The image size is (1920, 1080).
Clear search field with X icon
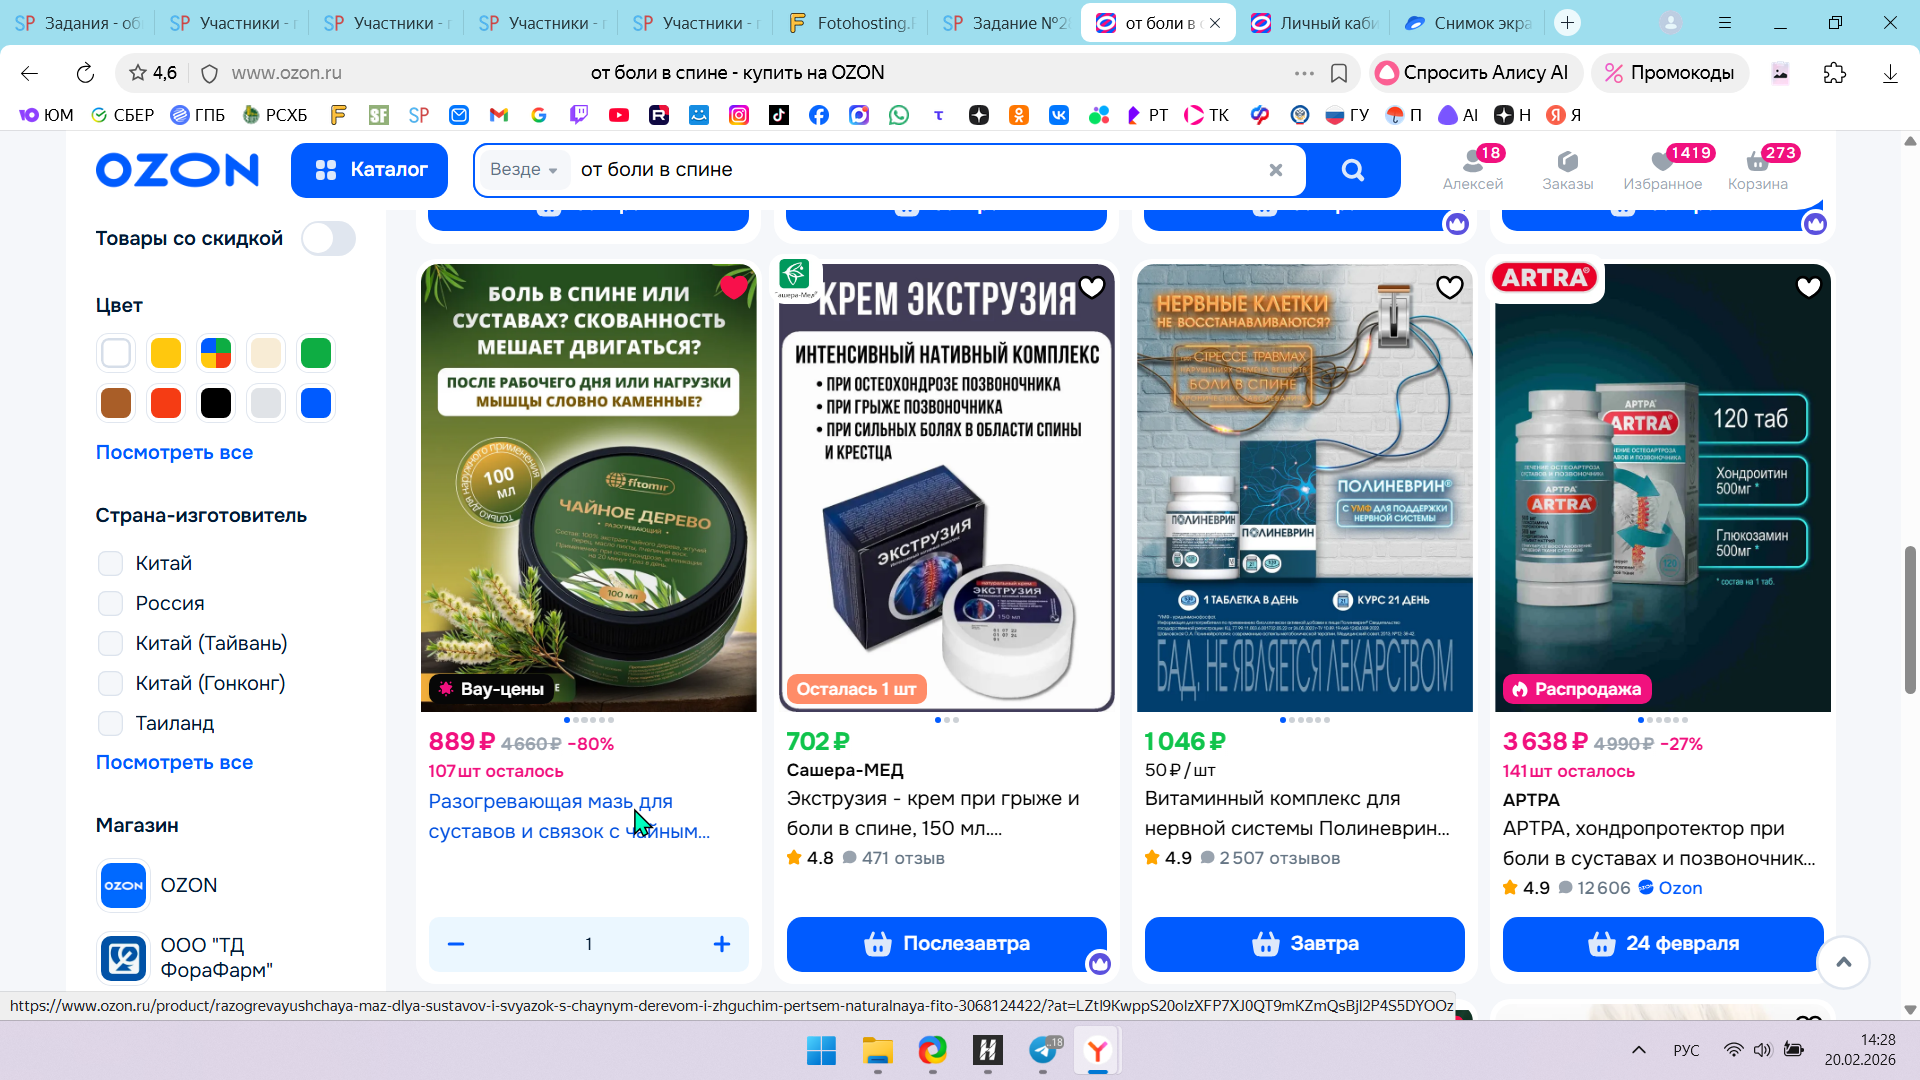1275,170
